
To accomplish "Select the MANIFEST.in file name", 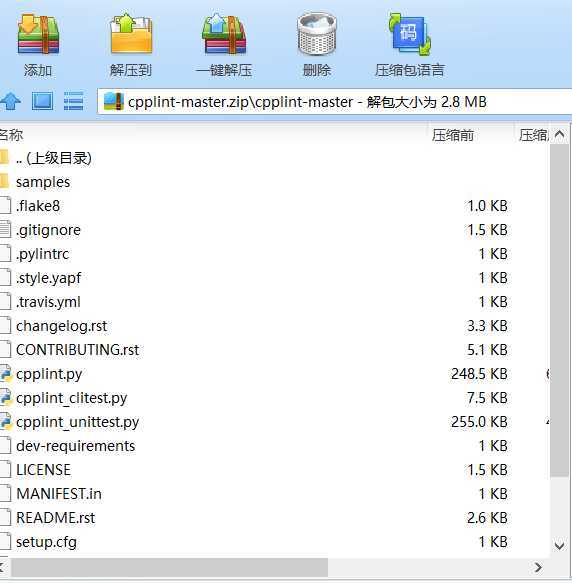I will (x=59, y=494).
